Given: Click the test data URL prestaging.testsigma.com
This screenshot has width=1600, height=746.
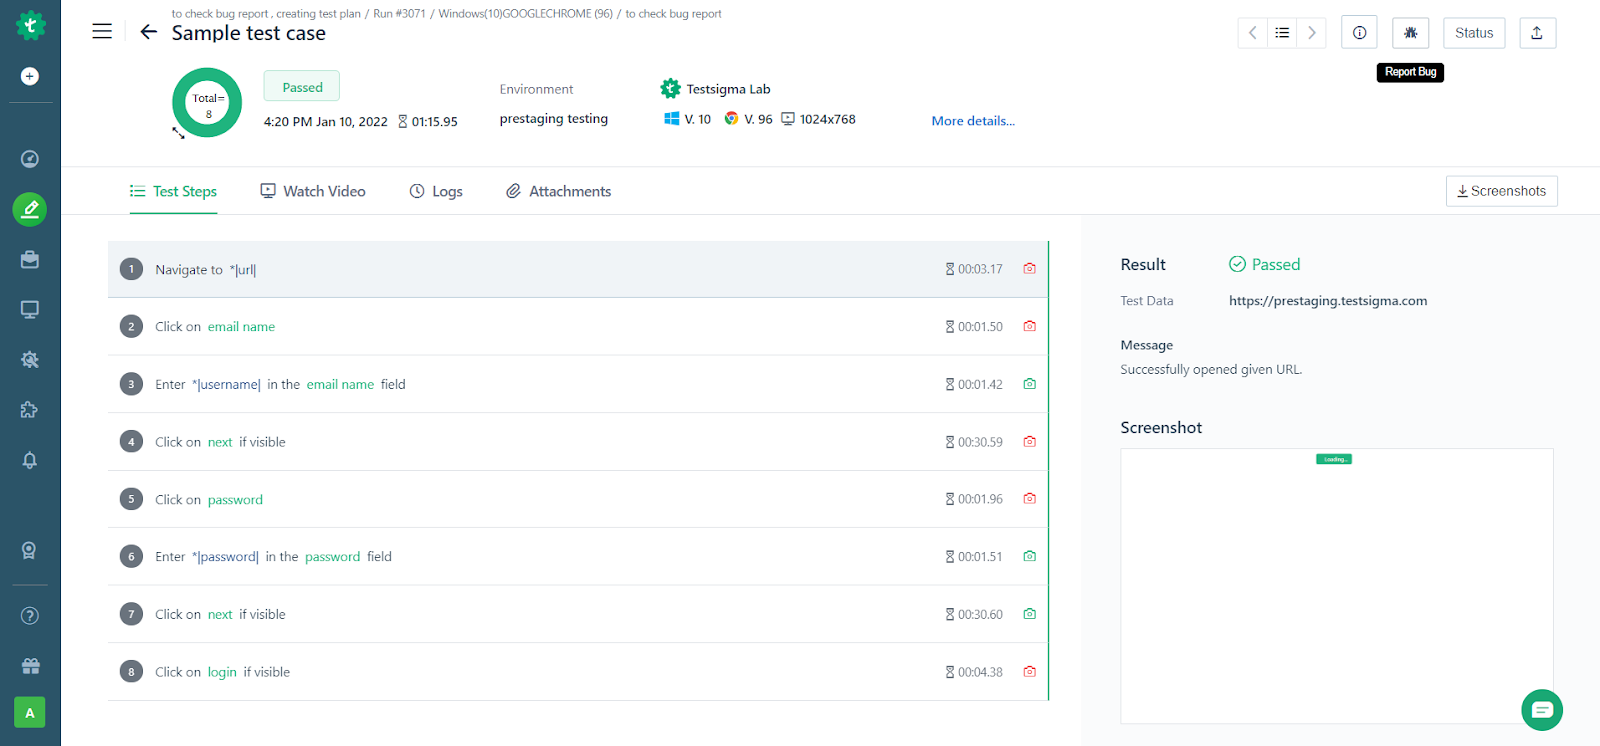Looking at the screenshot, I should [1328, 301].
